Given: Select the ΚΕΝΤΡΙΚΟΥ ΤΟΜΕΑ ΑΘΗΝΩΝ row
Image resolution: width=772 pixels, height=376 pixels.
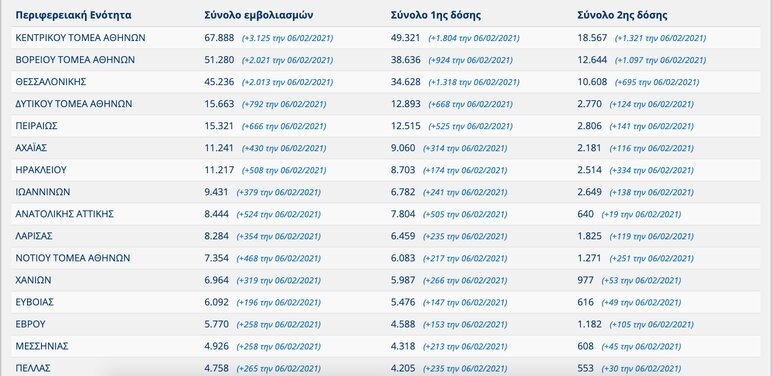Looking at the screenshot, I should [x=386, y=38].
